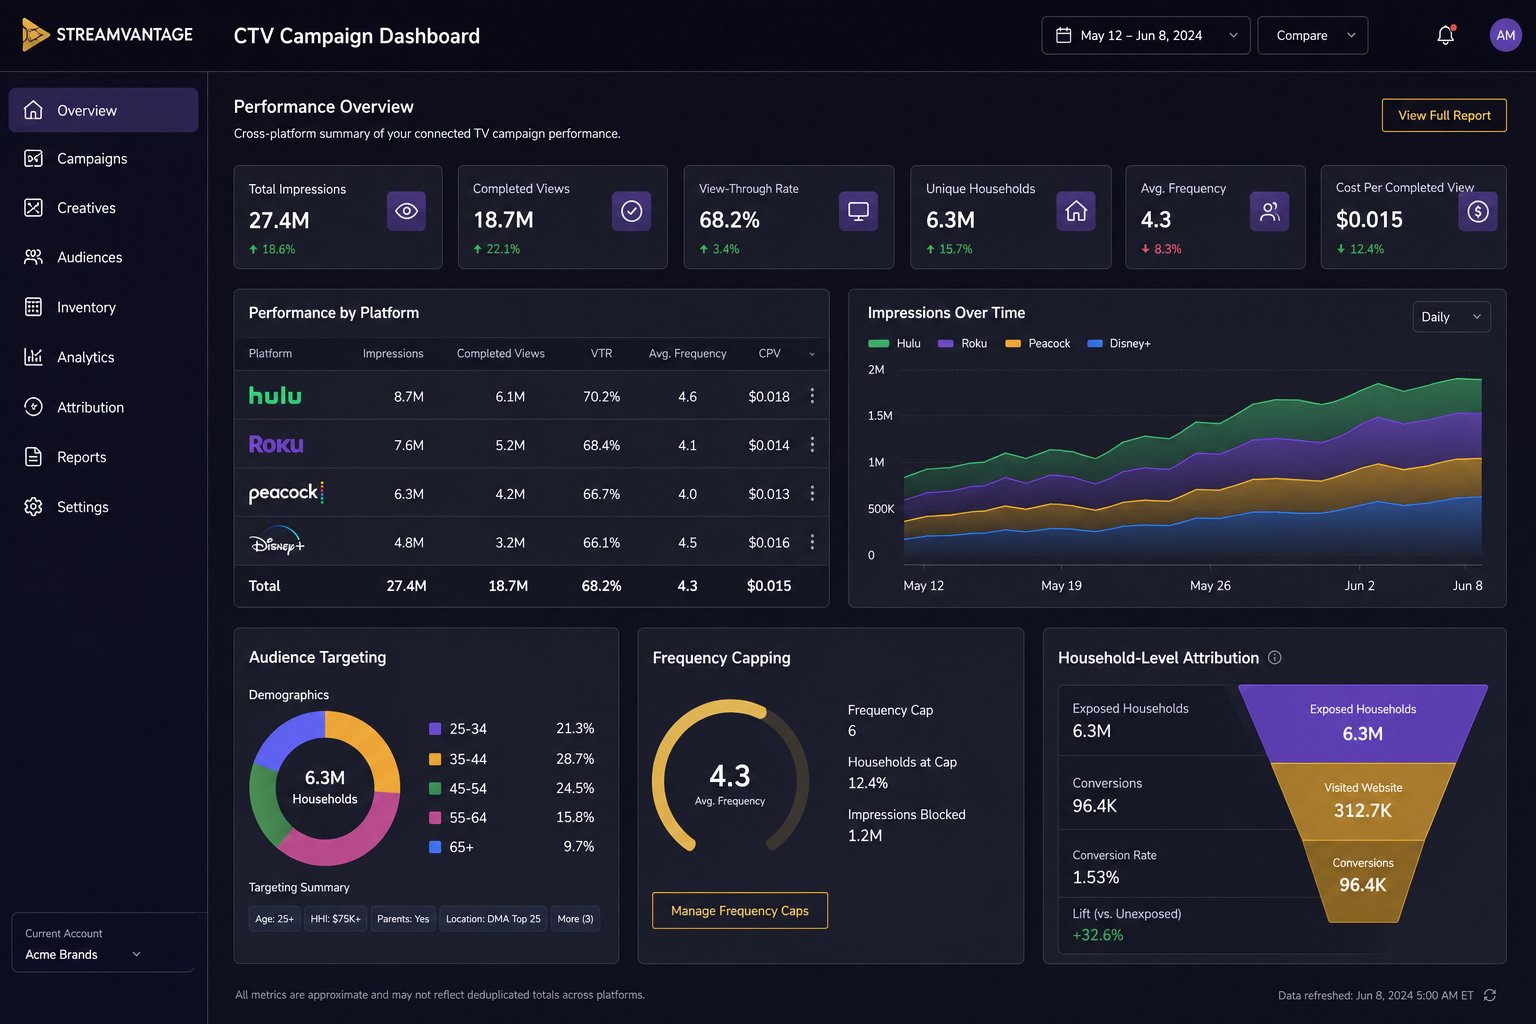Go to Overview in sidebar
Image resolution: width=1536 pixels, height=1024 pixels.
103,110
